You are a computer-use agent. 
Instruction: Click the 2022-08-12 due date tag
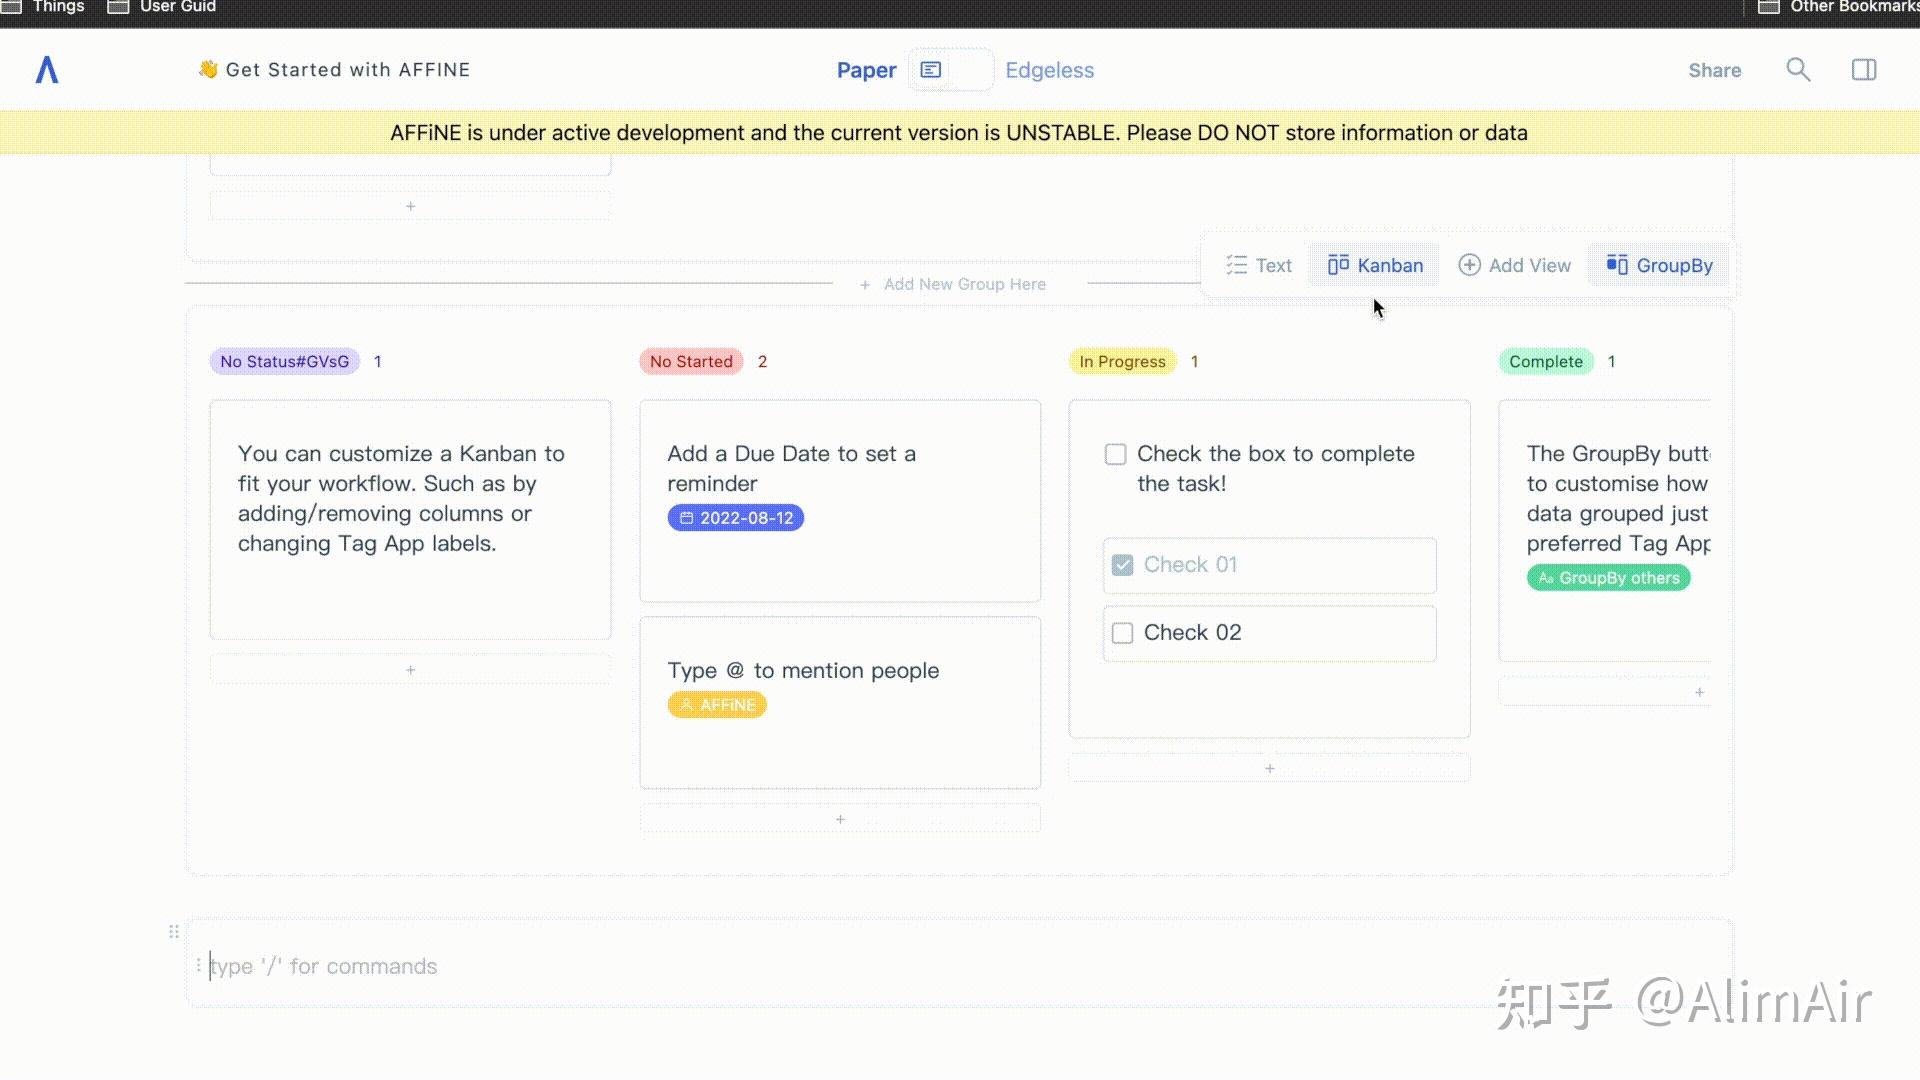click(x=736, y=518)
